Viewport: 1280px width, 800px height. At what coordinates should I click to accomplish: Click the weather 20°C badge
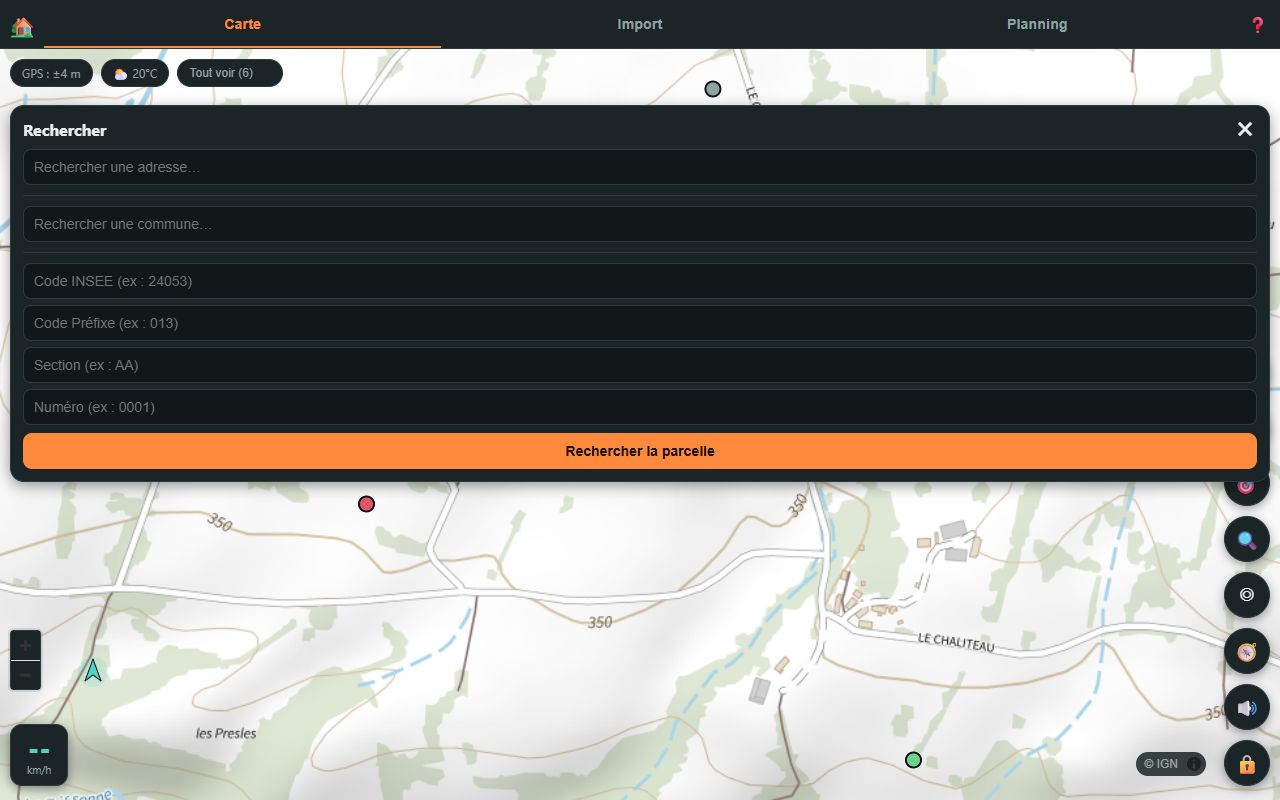pos(135,73)
